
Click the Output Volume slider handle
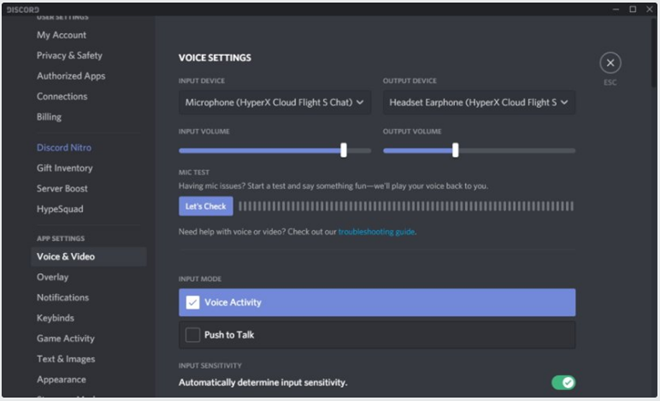pyautogui.click(x=455, y=150)
